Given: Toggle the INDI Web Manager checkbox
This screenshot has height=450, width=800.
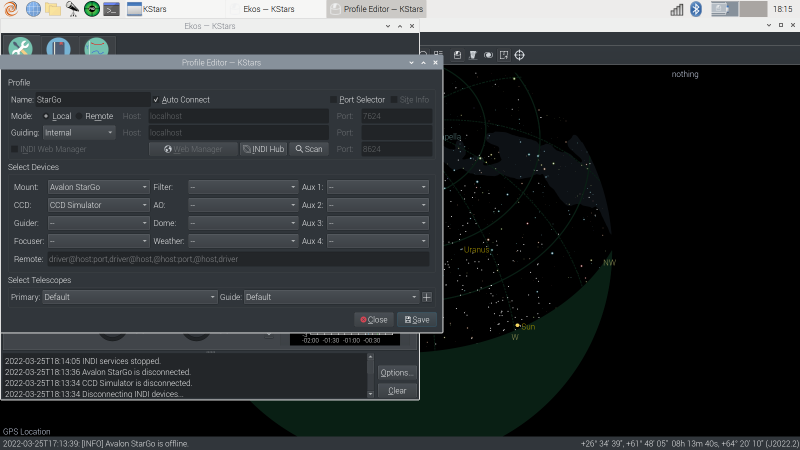Looking at the screenshot, I should [x=14, y=149].
